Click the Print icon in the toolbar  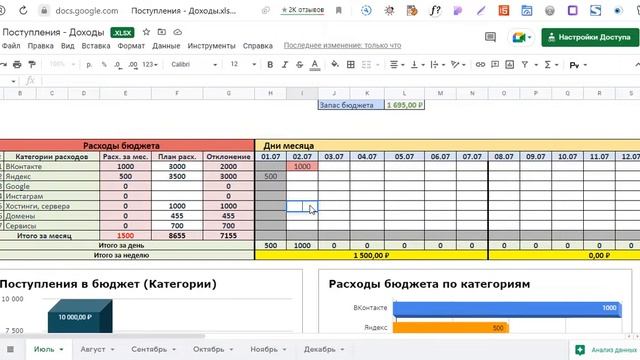pos(17,64)
